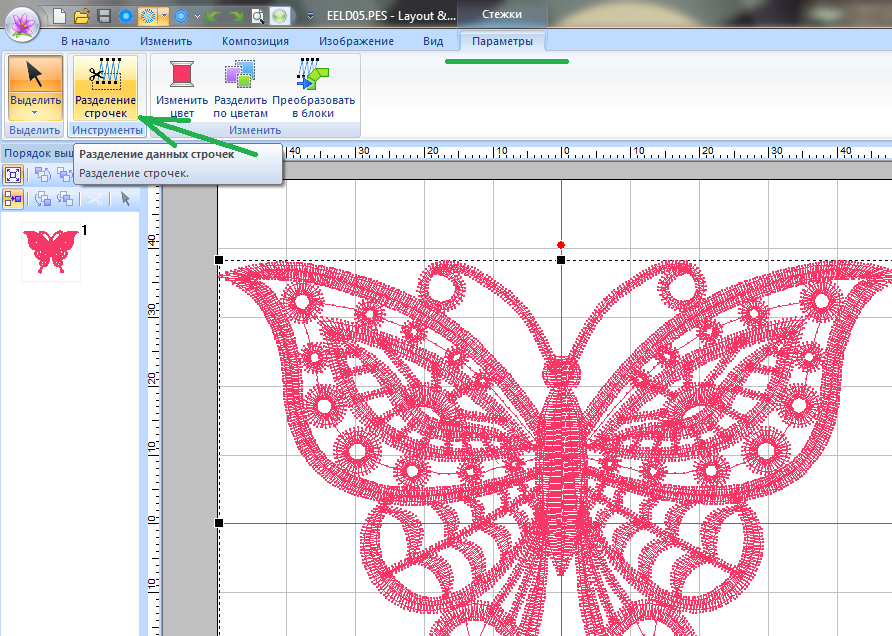Toggle the fit-to-frame button in sewing order panel
This screenshot has width=892, height=636.
[14, 173]
